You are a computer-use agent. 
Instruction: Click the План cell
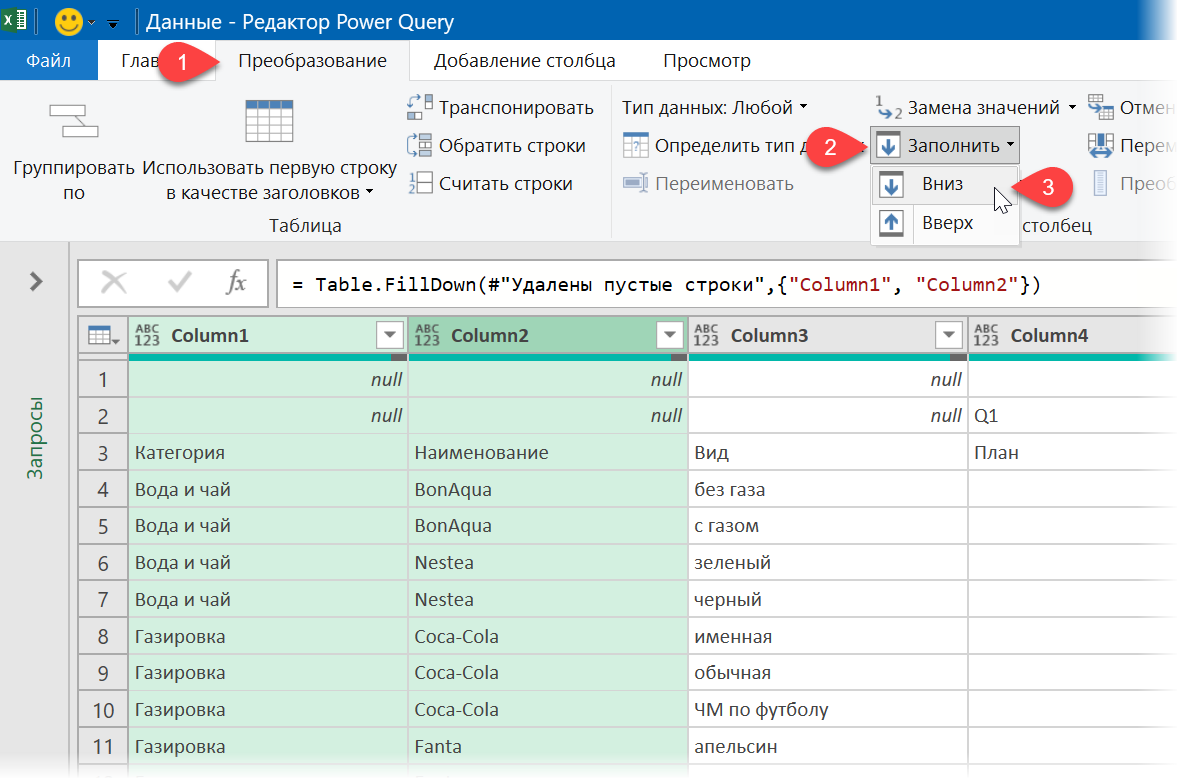pos(1073,453)
